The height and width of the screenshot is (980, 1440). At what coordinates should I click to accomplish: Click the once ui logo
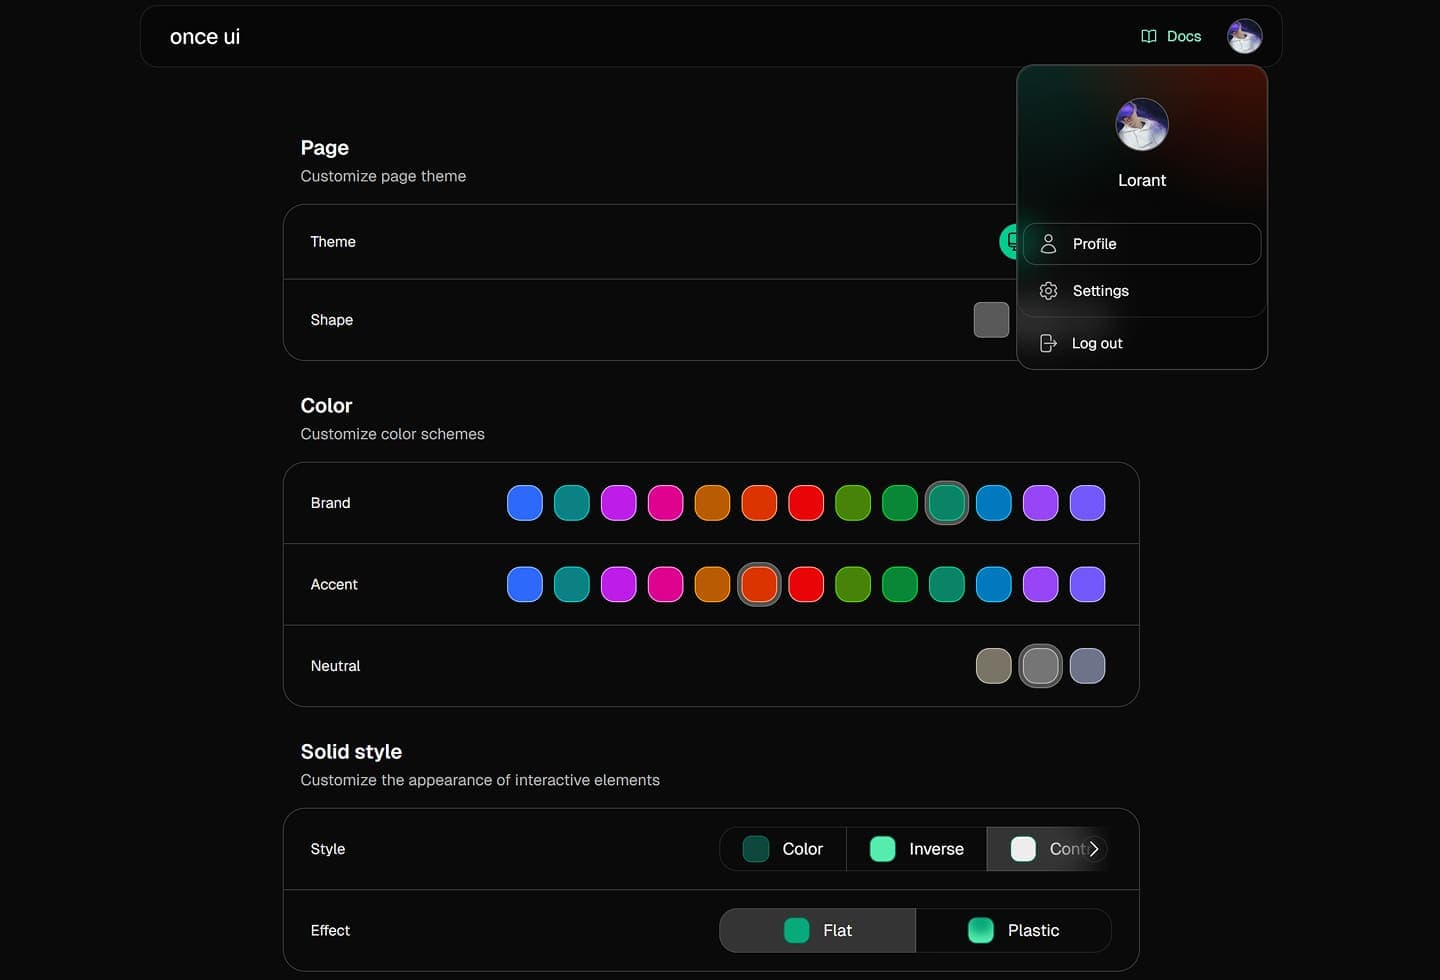(x=205, y=37)
